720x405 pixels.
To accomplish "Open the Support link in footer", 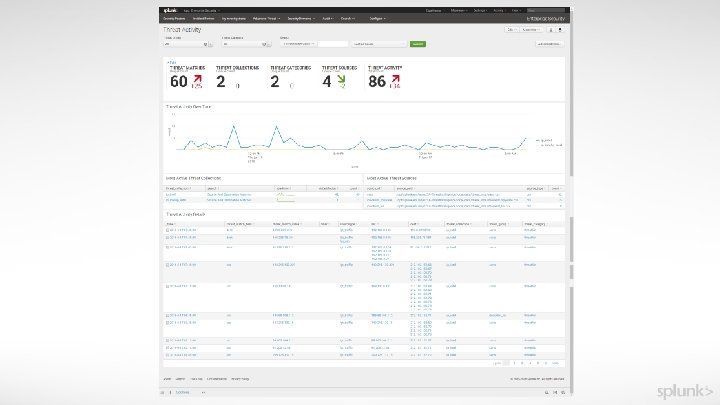I will (180, 379).
